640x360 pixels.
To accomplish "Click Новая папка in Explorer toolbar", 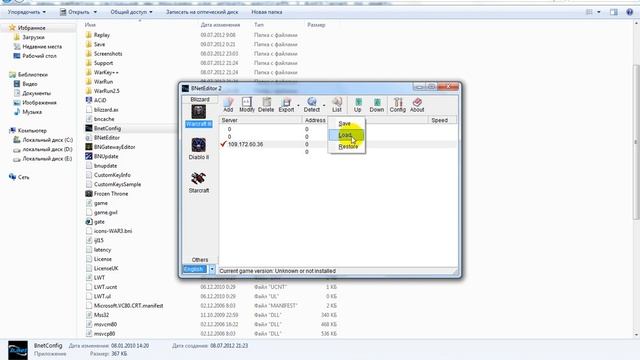I will tap(267, 12).
